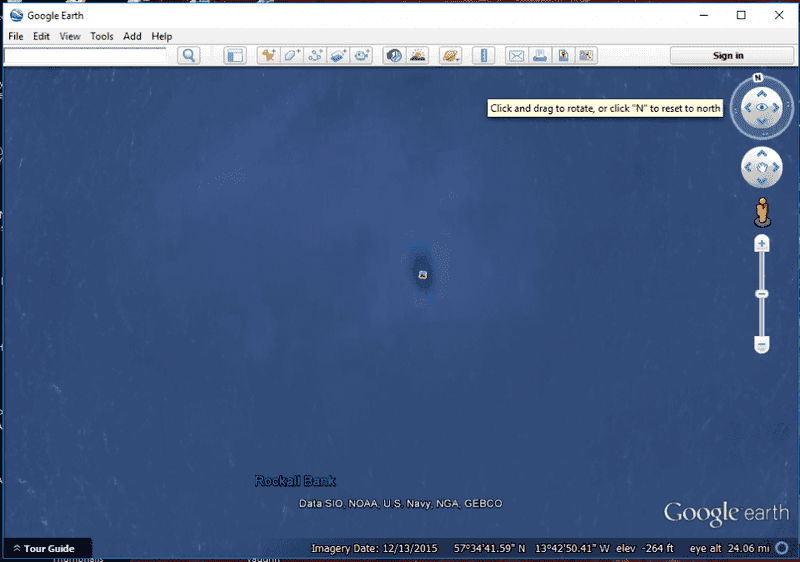Click the Data SIO, NOAA attribution text

point(401,504)
